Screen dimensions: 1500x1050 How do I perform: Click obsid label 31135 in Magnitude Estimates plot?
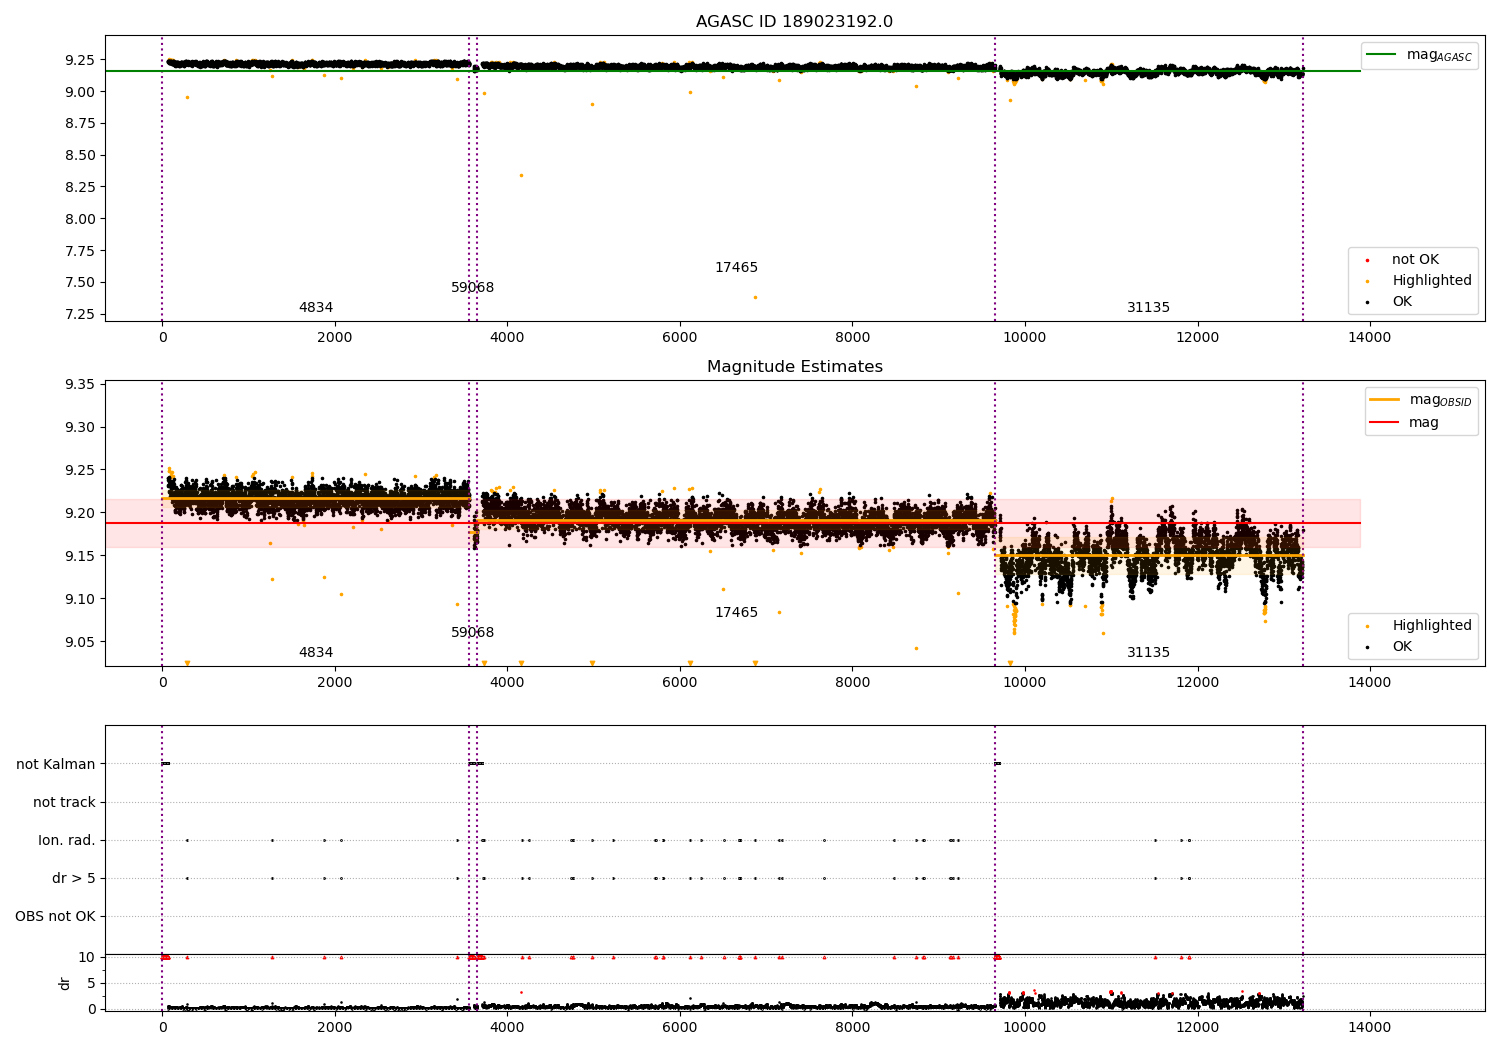(x=1148, y=653)
